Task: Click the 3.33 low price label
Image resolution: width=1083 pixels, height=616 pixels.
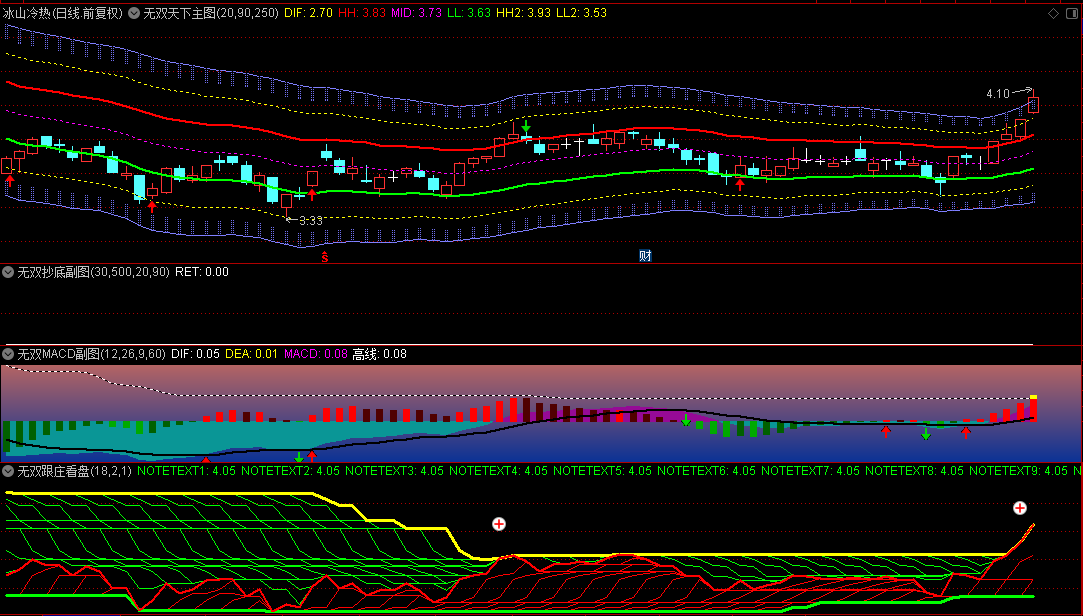Action: coord(311,221)
